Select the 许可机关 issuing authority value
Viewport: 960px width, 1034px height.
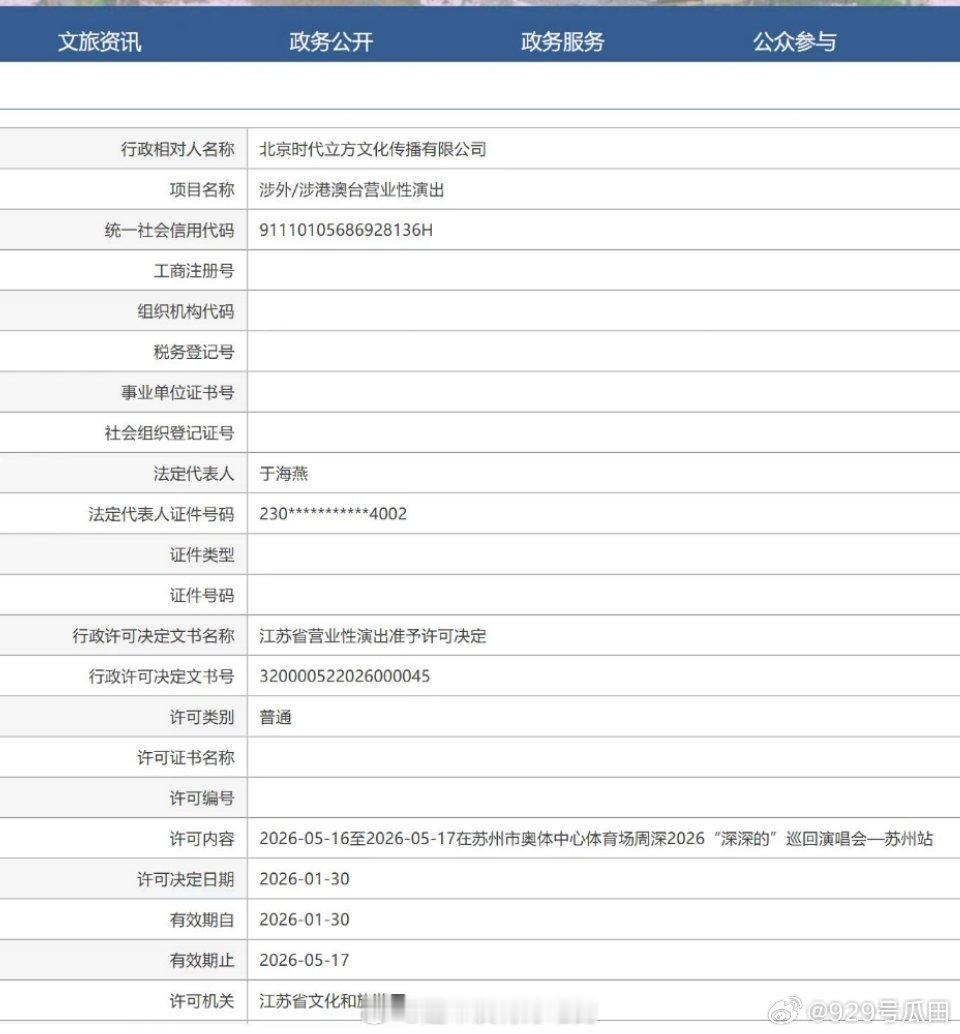(x=340, y=1001)
